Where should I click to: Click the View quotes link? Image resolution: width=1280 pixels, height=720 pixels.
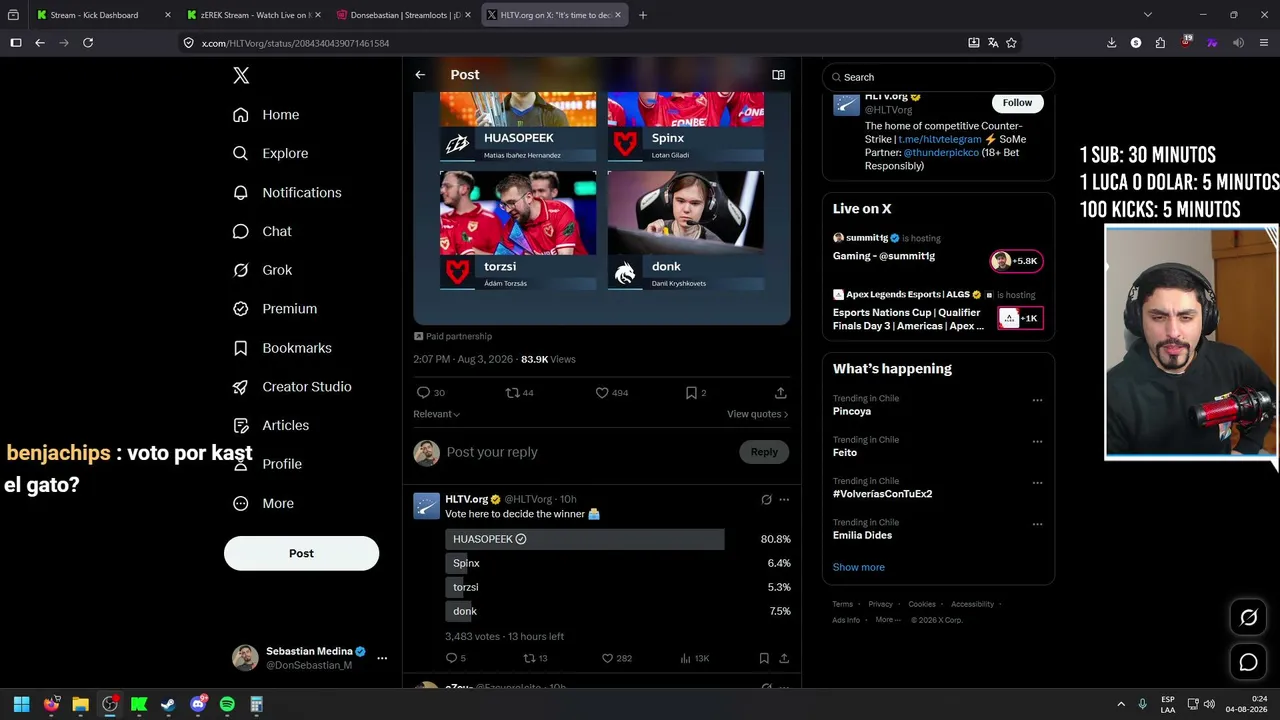click(757, 414)
